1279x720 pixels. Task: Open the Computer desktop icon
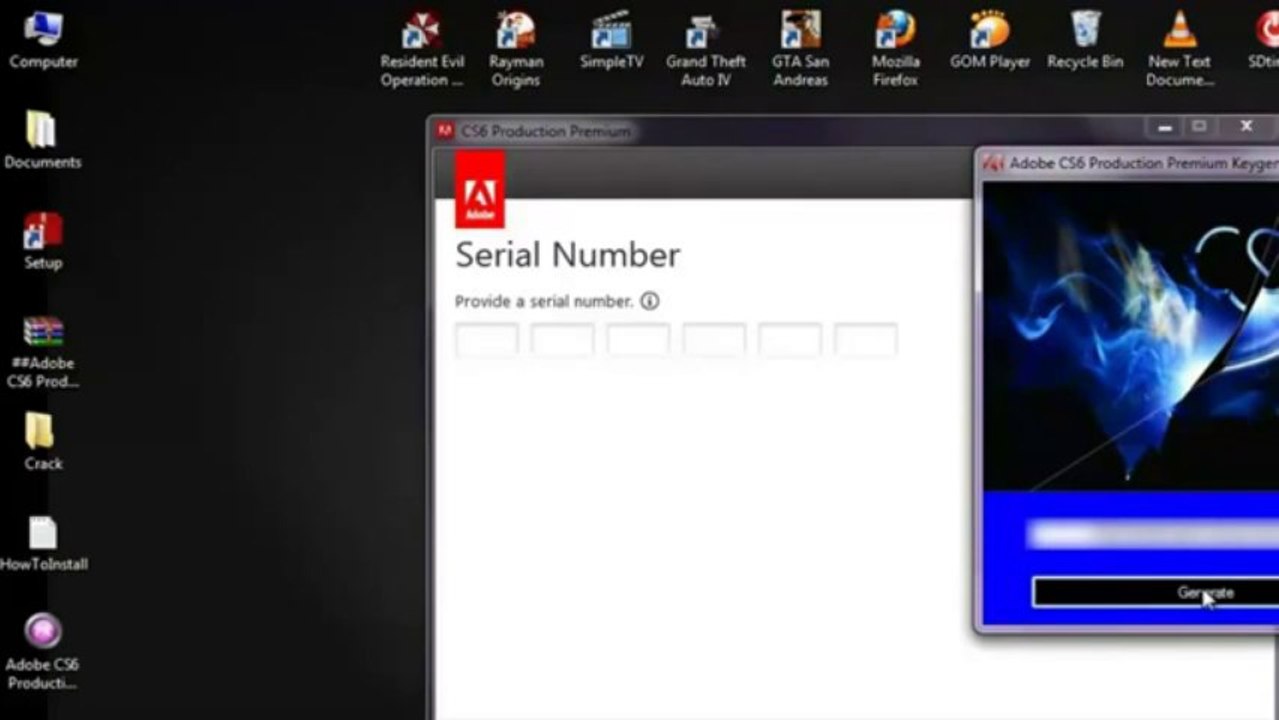[x=43, y=38]
